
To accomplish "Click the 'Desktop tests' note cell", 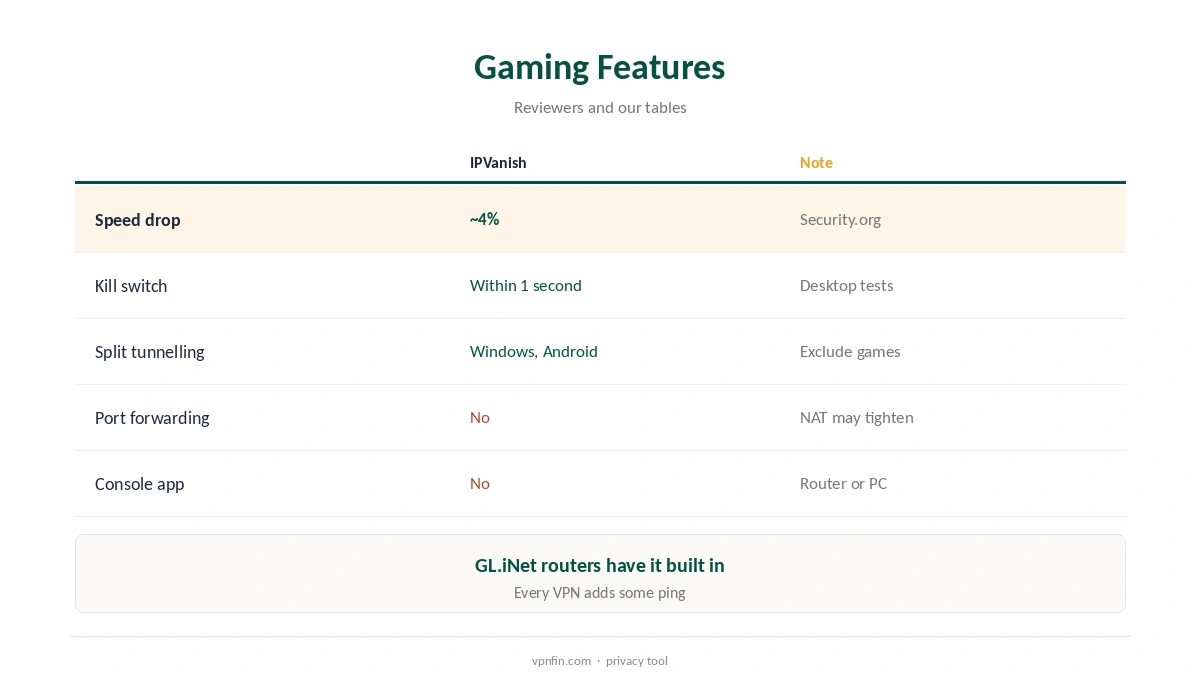I will [847, 285].
